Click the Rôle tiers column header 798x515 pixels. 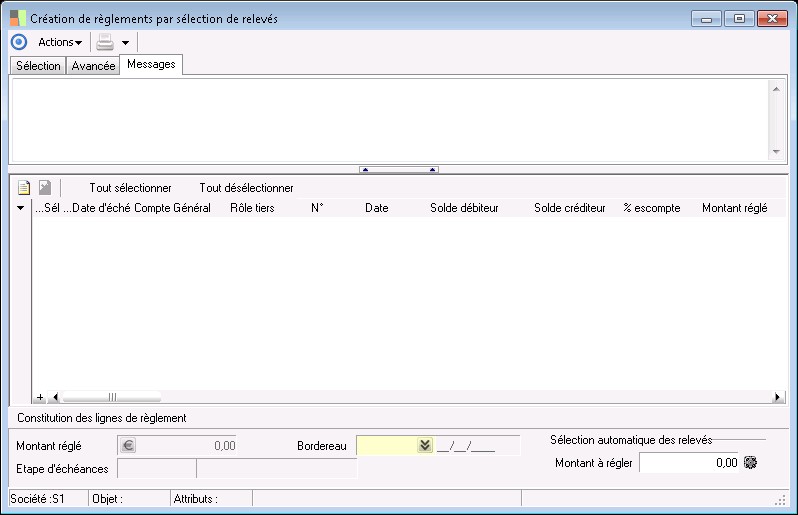(252, 208)
